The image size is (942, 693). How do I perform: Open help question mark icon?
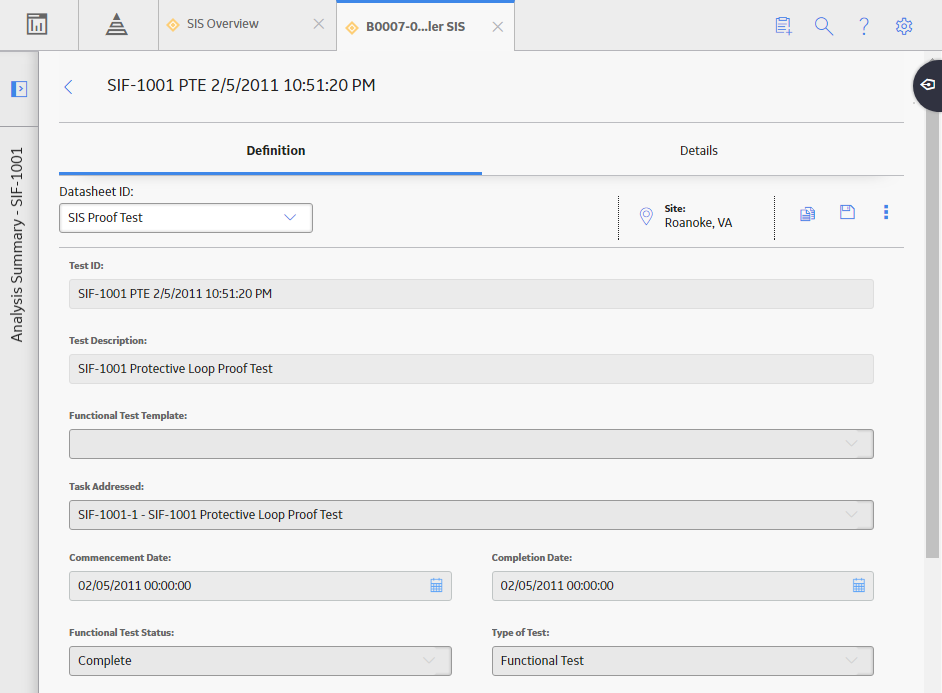864,26
